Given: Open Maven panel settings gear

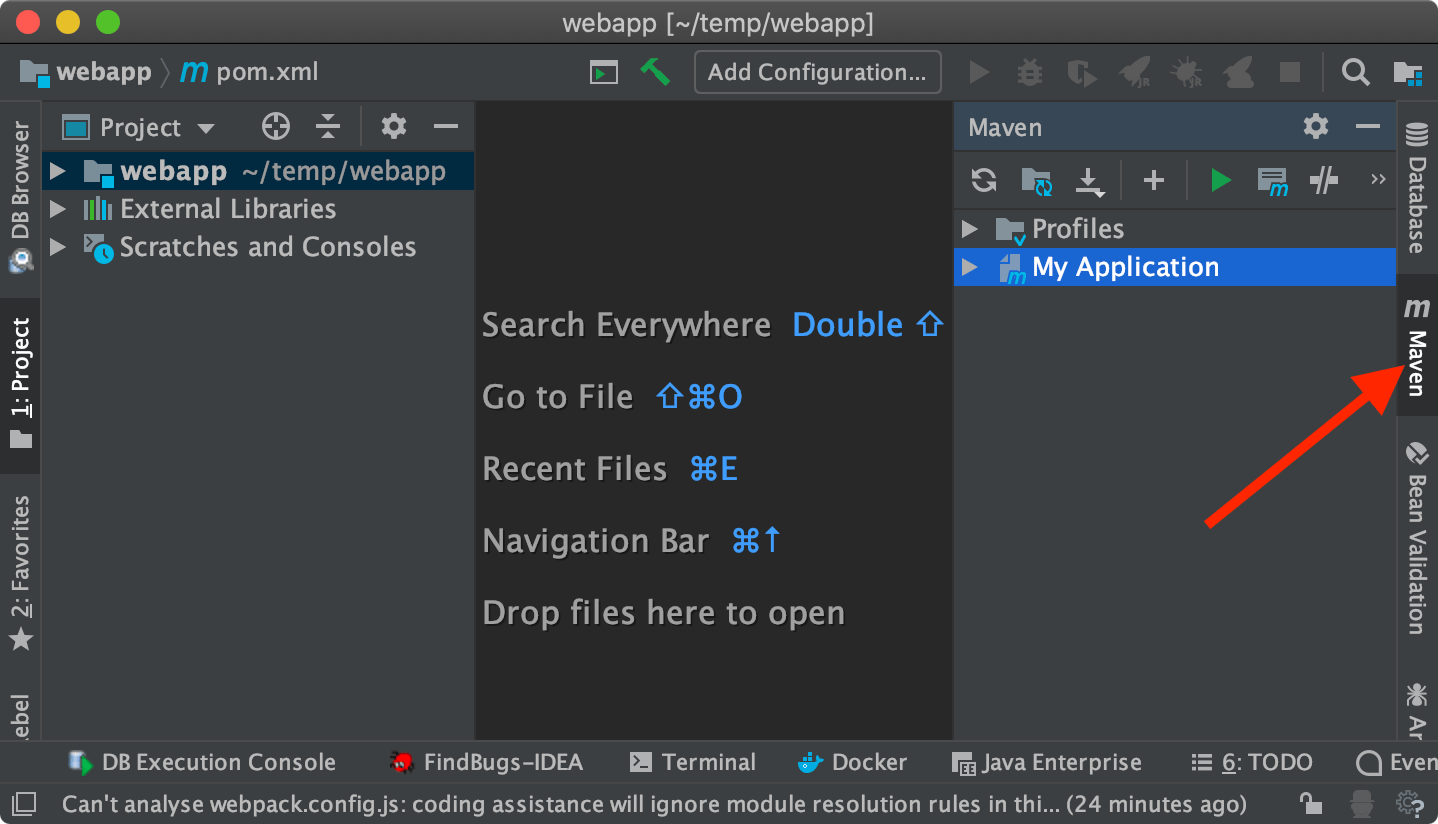Looking at the screenshot, I should (x=1314, y=126).
